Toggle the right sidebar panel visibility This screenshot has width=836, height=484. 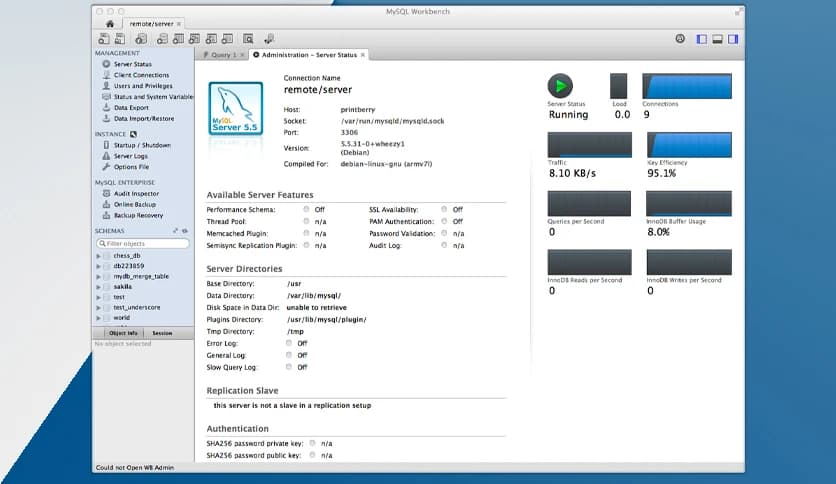[733, 39]
